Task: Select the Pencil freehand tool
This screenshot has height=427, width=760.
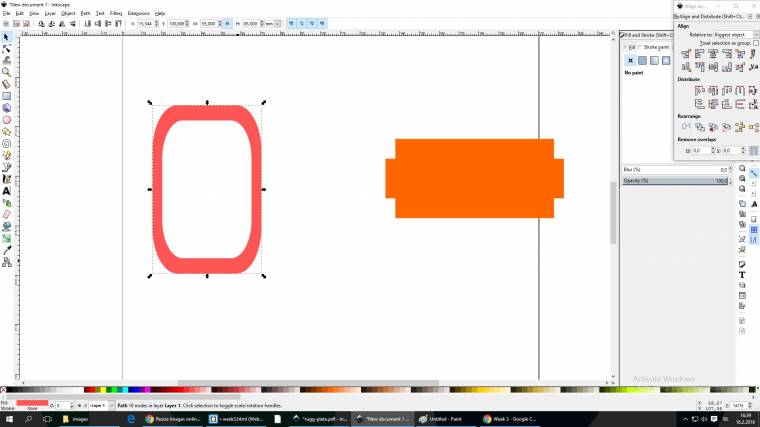Action: click(6, 155)
